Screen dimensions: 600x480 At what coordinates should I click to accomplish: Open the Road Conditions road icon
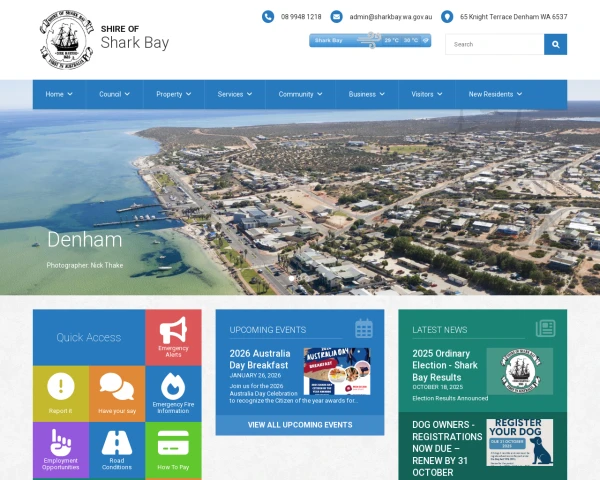[116, 441]
